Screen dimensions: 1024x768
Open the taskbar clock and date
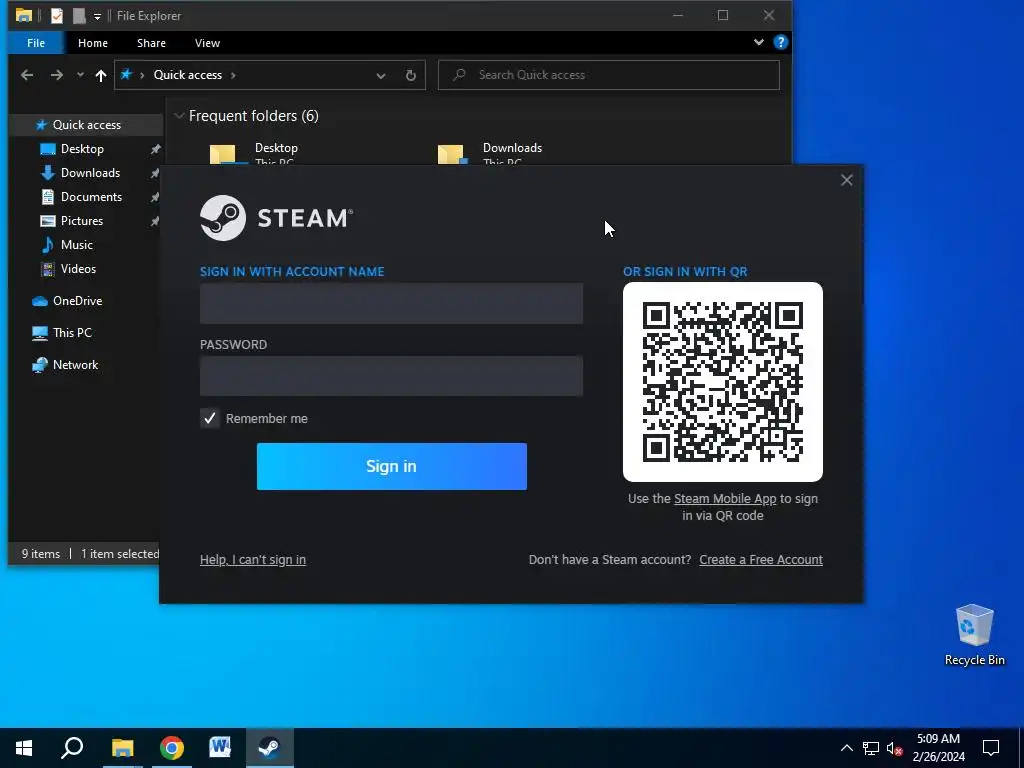click(938, 748)
